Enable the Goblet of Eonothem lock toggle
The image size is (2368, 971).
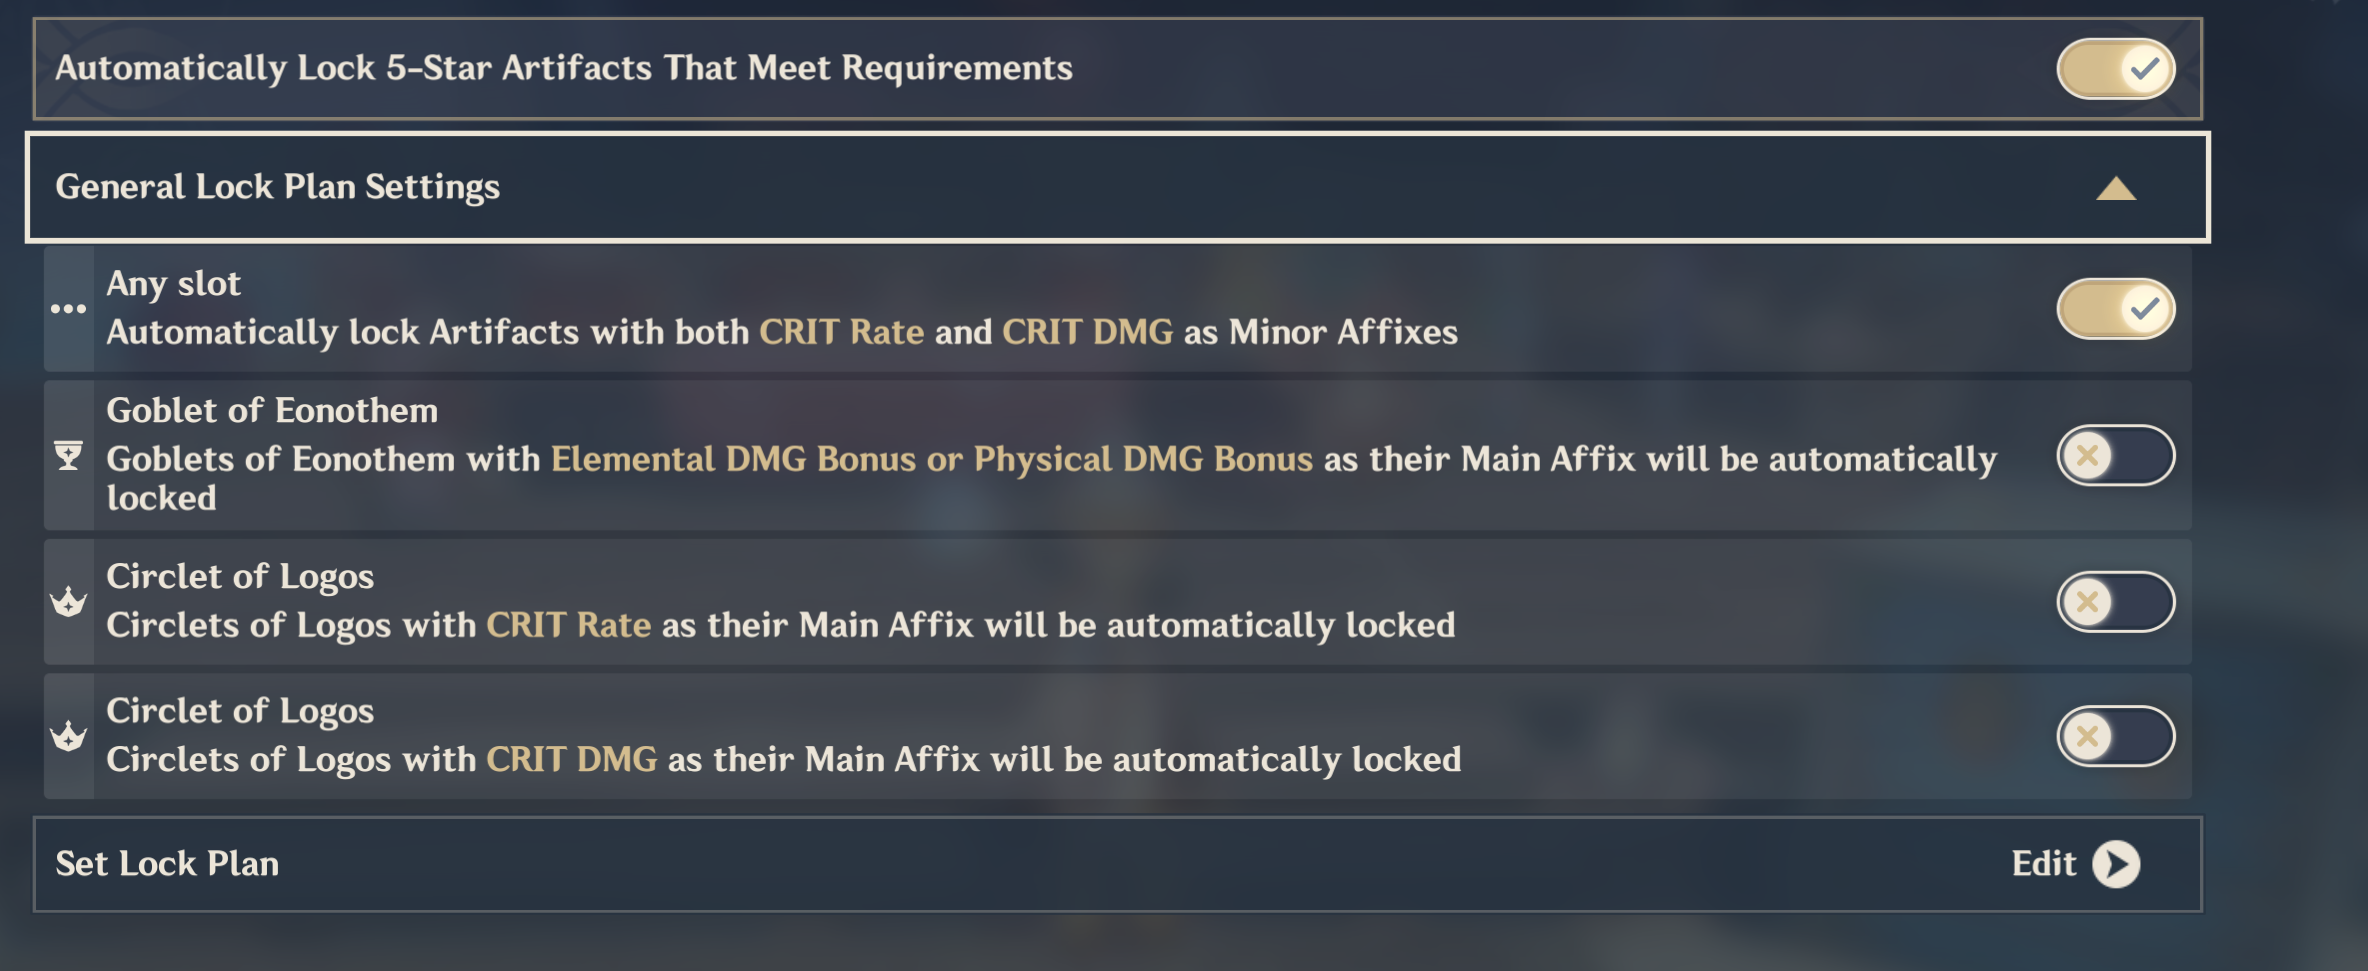(2116, 456)
